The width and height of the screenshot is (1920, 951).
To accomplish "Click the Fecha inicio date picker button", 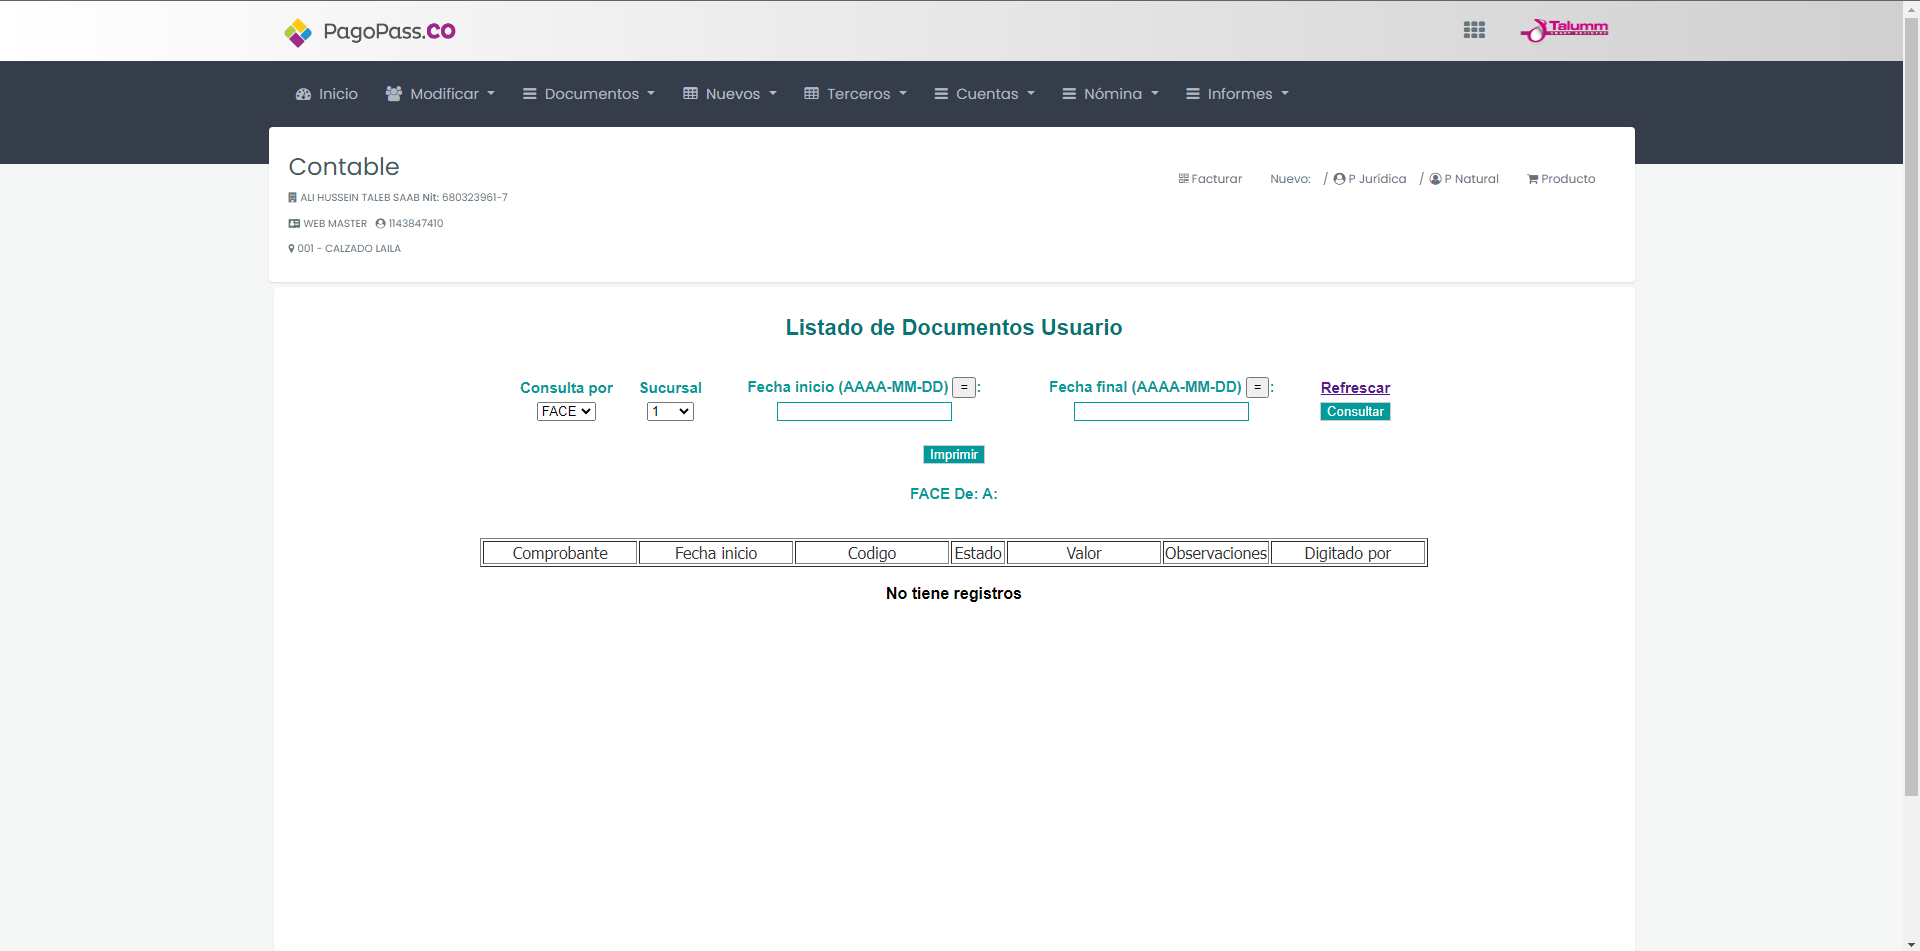I will click(964, 388).
